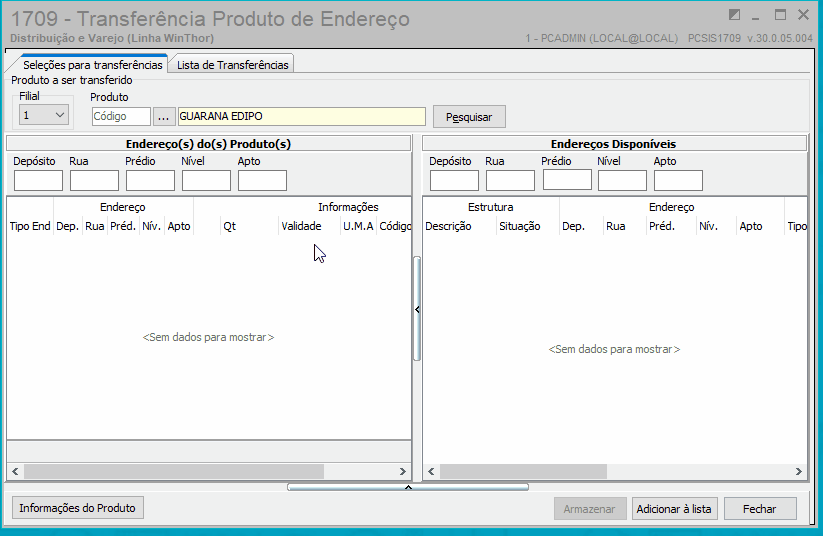Click Rua field under Endereço(s) do(s) Produto(s)
823x536 pixels.
pyautogui.click(x=94, y=181)
